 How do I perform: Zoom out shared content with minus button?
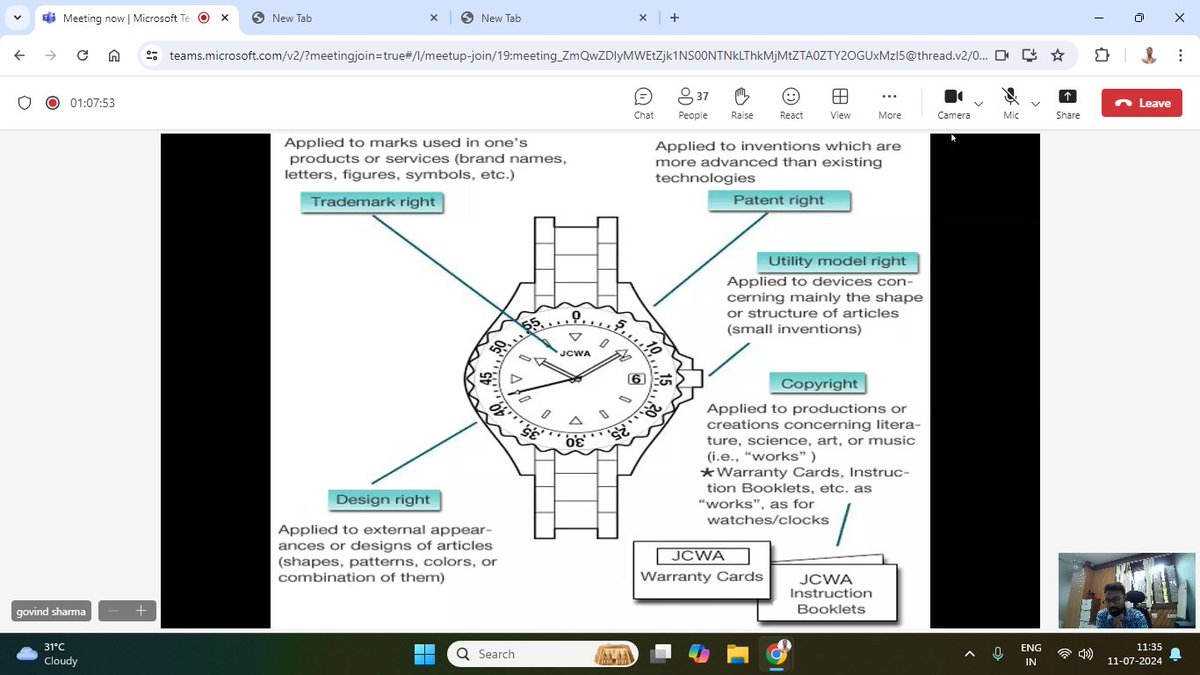[113, 611]
